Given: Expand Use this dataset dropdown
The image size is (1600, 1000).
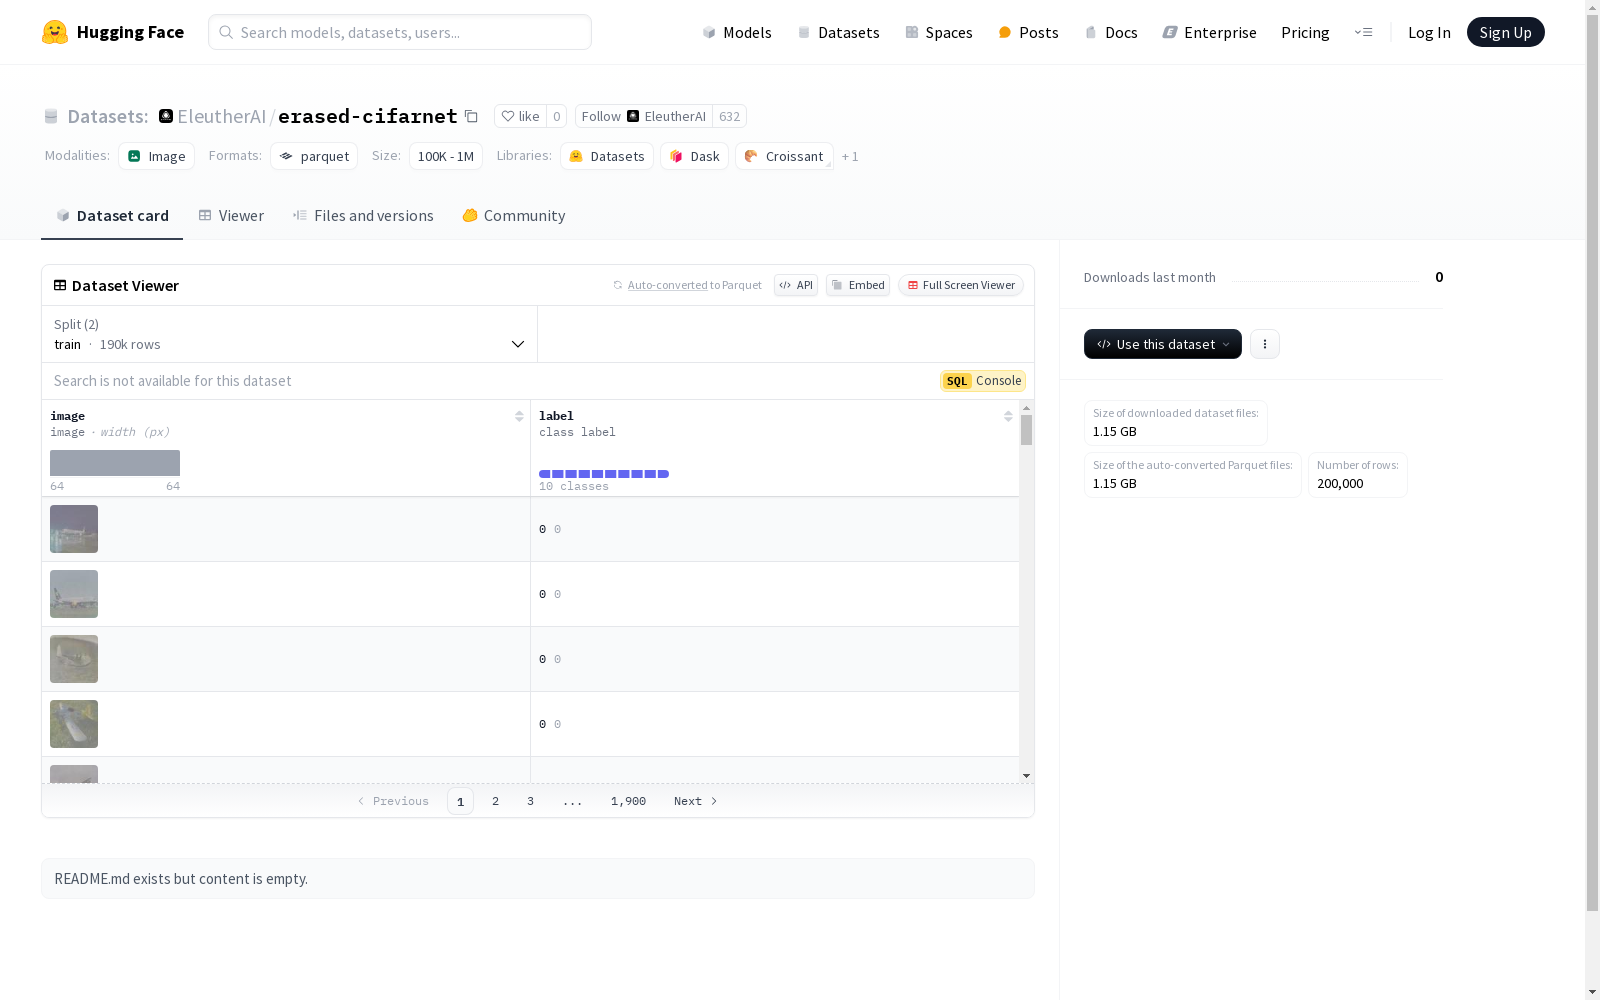Looking at the screenshot, I should [1163, 344].
